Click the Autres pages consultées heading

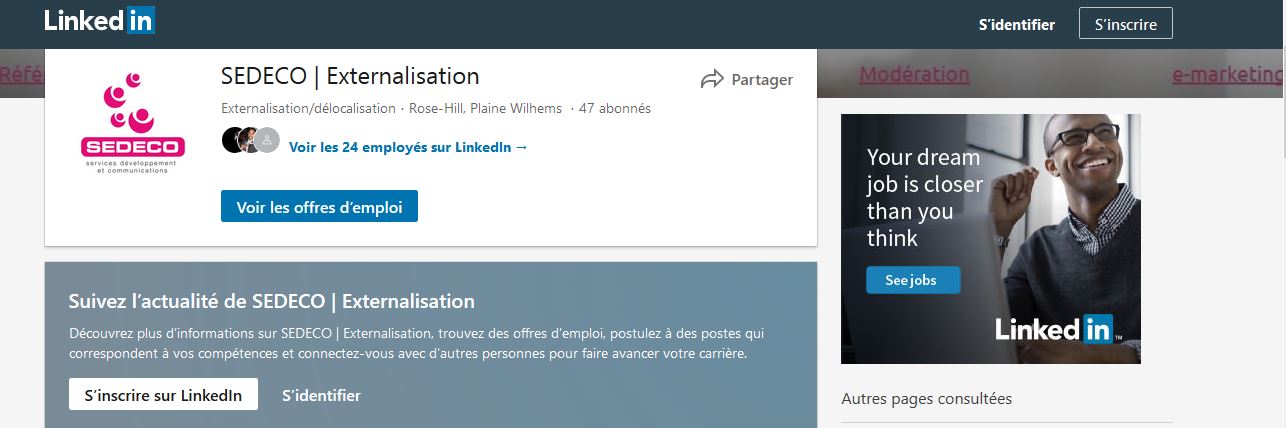pos(926,399)
